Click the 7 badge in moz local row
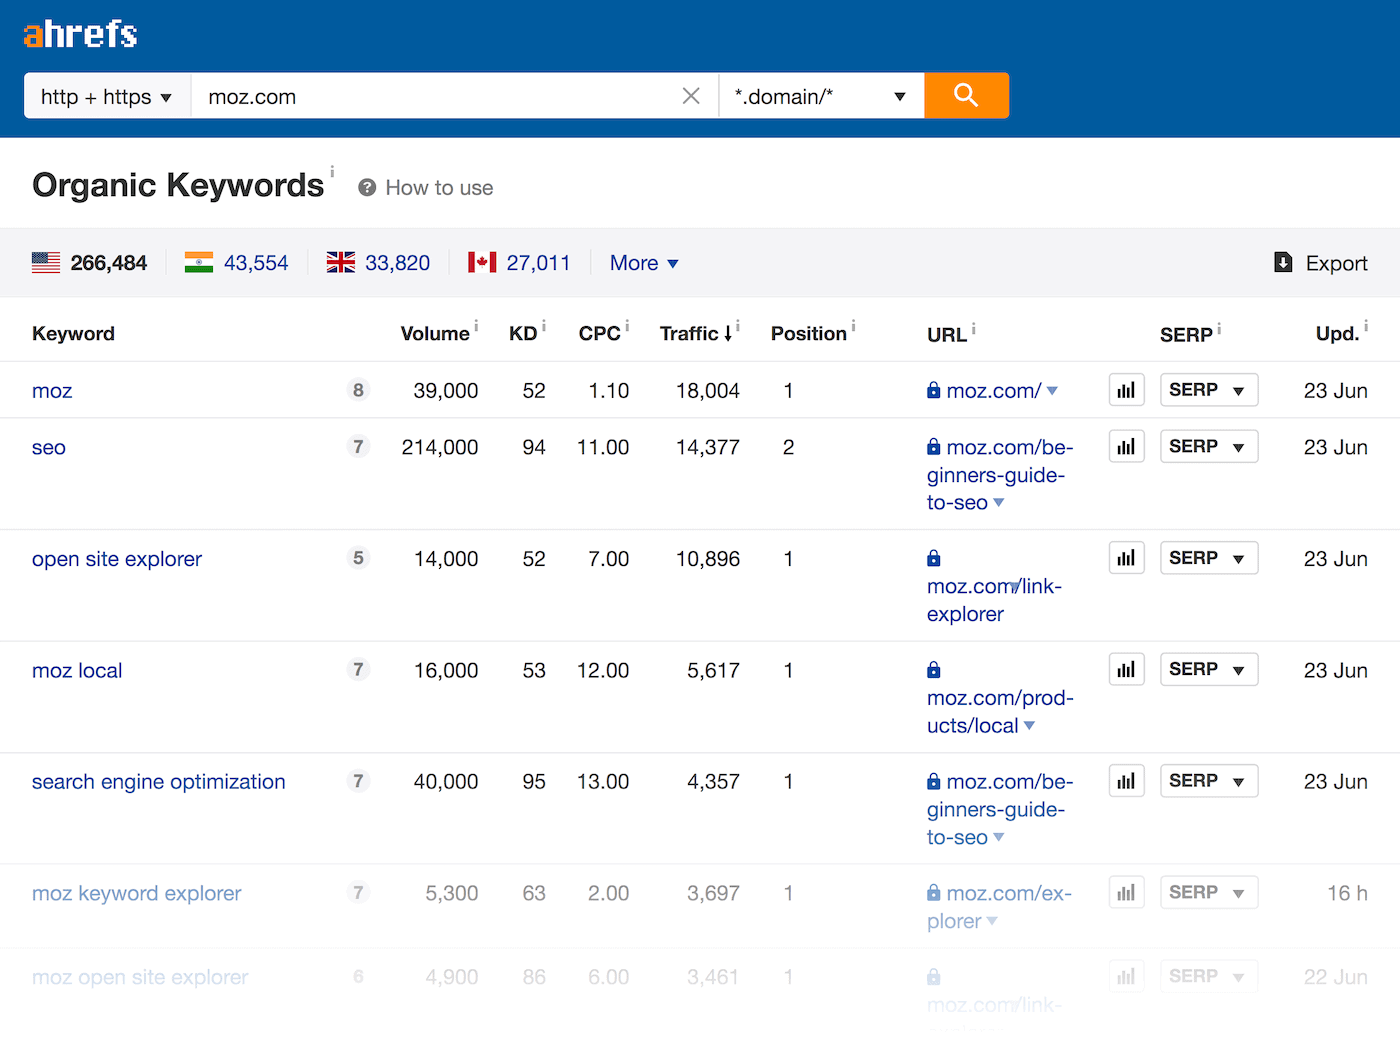 point(358,670)
